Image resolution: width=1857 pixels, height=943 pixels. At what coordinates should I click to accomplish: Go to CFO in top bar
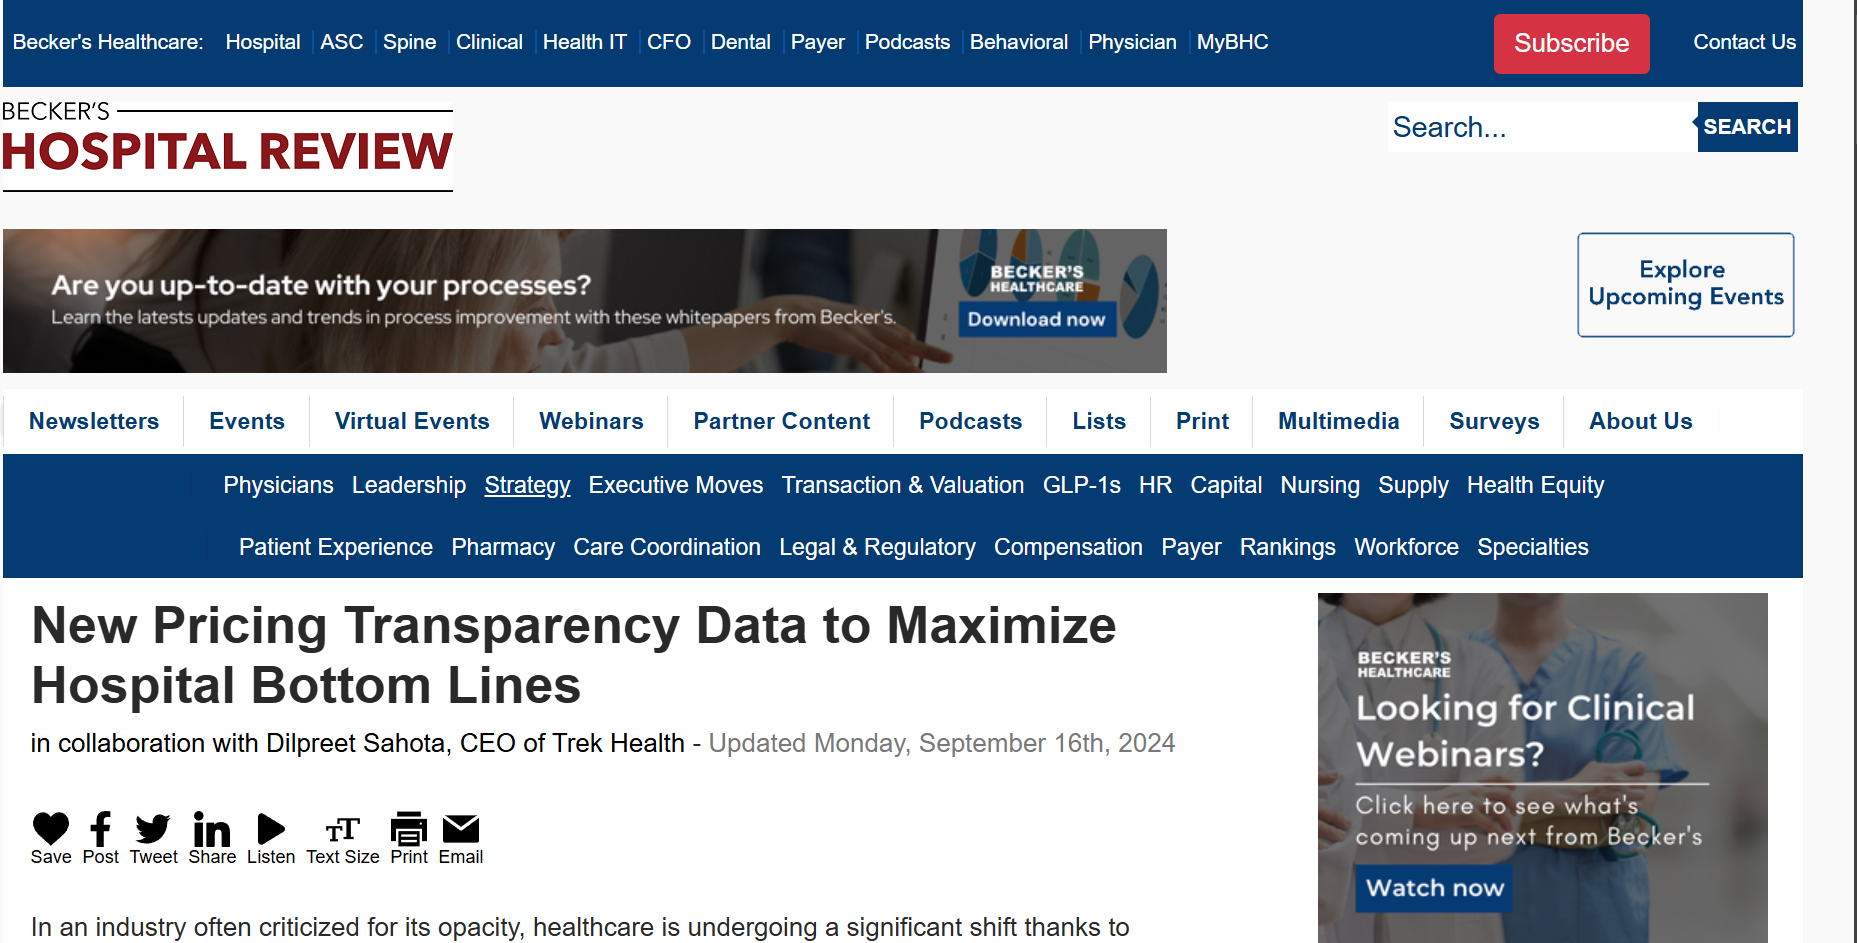tap(669, 42)
